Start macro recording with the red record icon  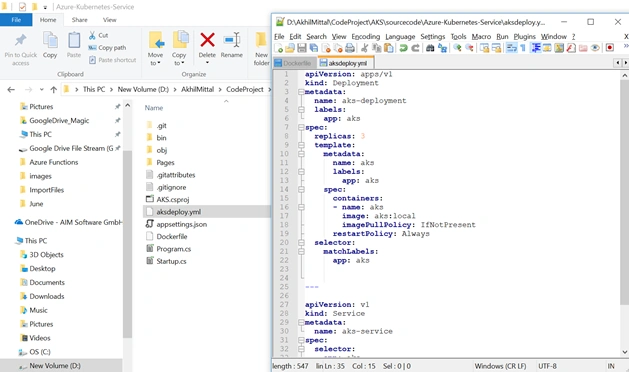click(x=610, y=48)
